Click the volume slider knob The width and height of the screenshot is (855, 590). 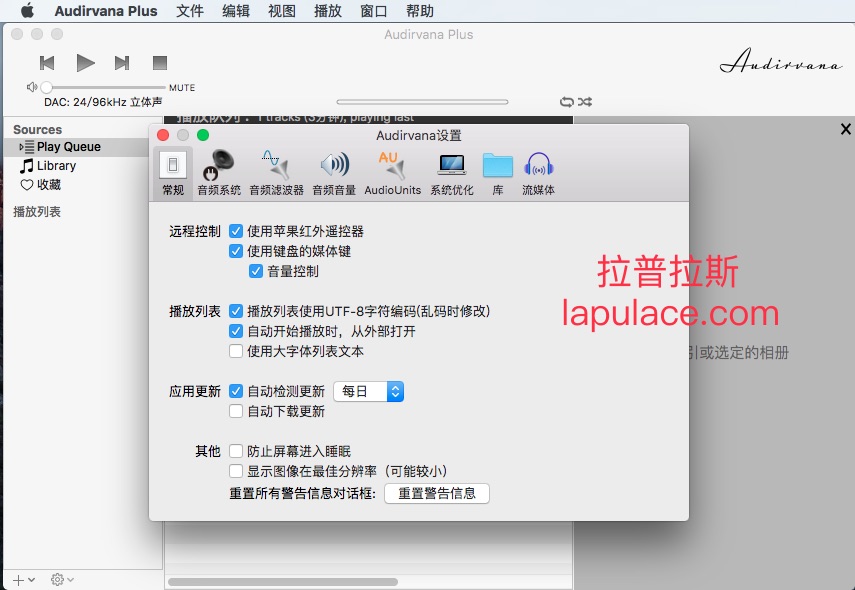coord(46,88)
